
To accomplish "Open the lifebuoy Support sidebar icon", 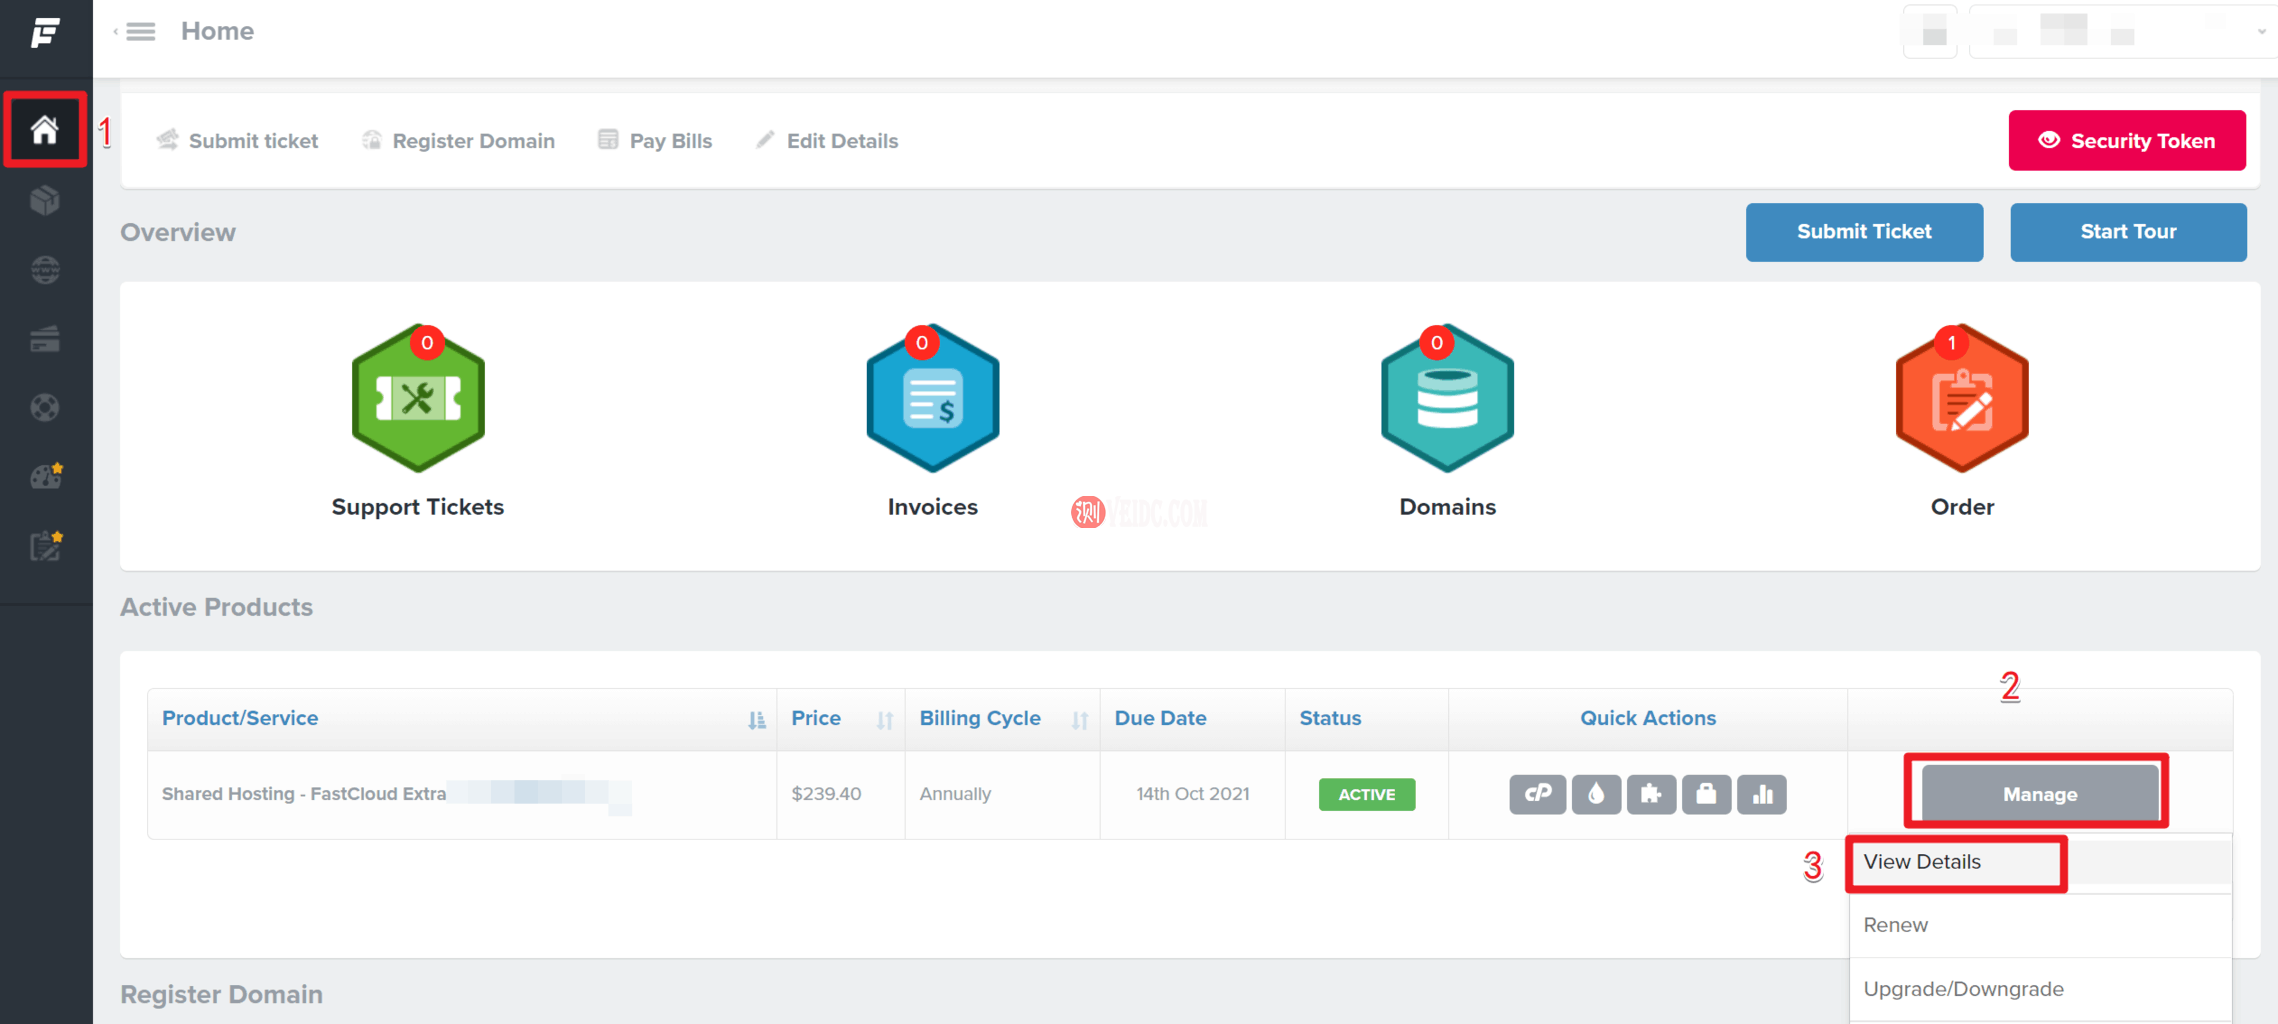I will pyautogui.click(x=45, y=408).
